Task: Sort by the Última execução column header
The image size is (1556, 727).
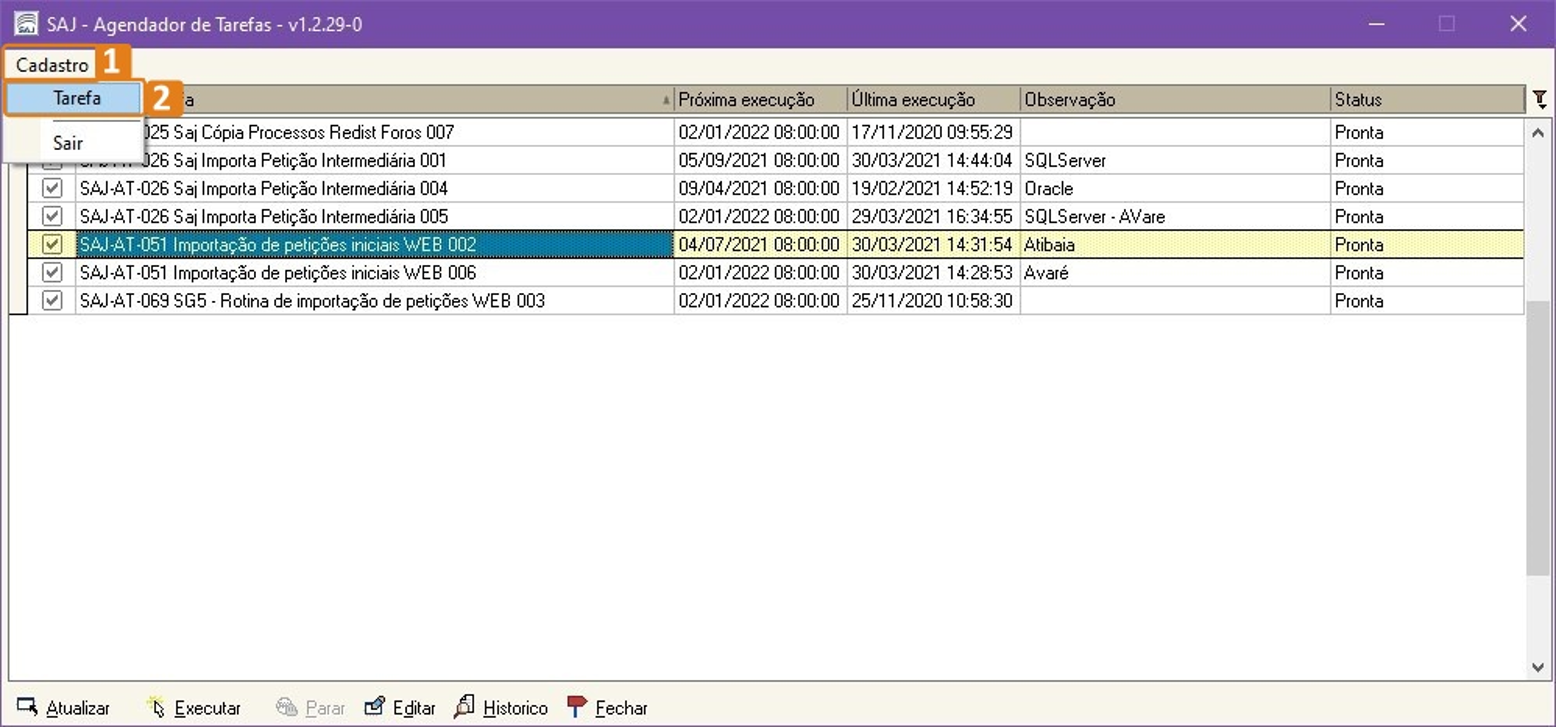Action: tap(934, 99)
